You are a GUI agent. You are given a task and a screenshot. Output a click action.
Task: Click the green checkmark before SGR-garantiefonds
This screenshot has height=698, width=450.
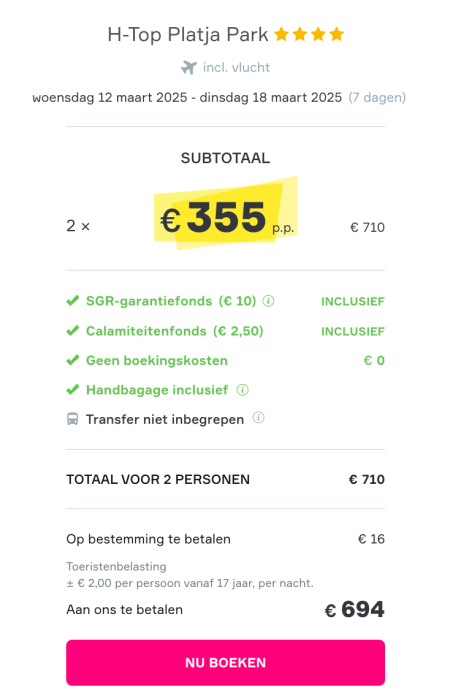pos(73,301)
